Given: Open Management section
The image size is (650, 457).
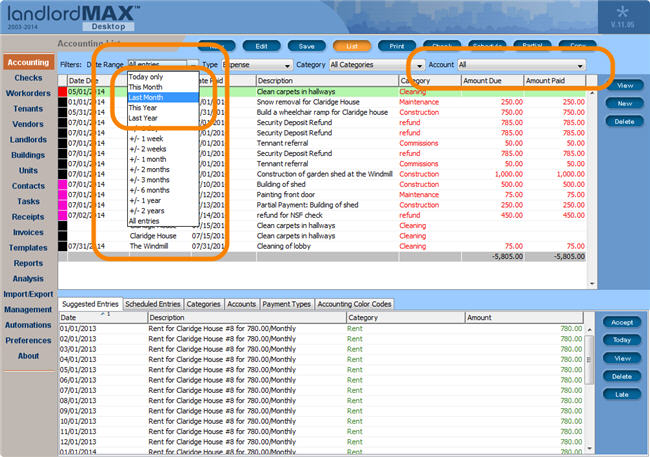Looking at the screenshot, I should click(x=28, y=310).
